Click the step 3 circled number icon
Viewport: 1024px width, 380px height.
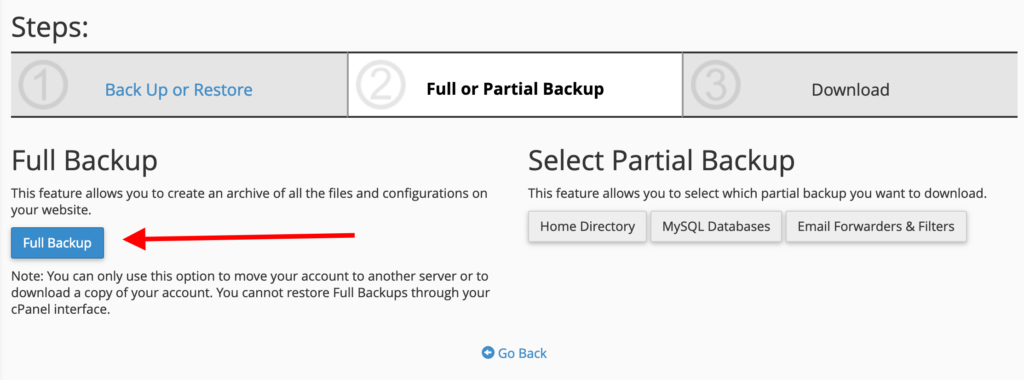tap(715, 86)
